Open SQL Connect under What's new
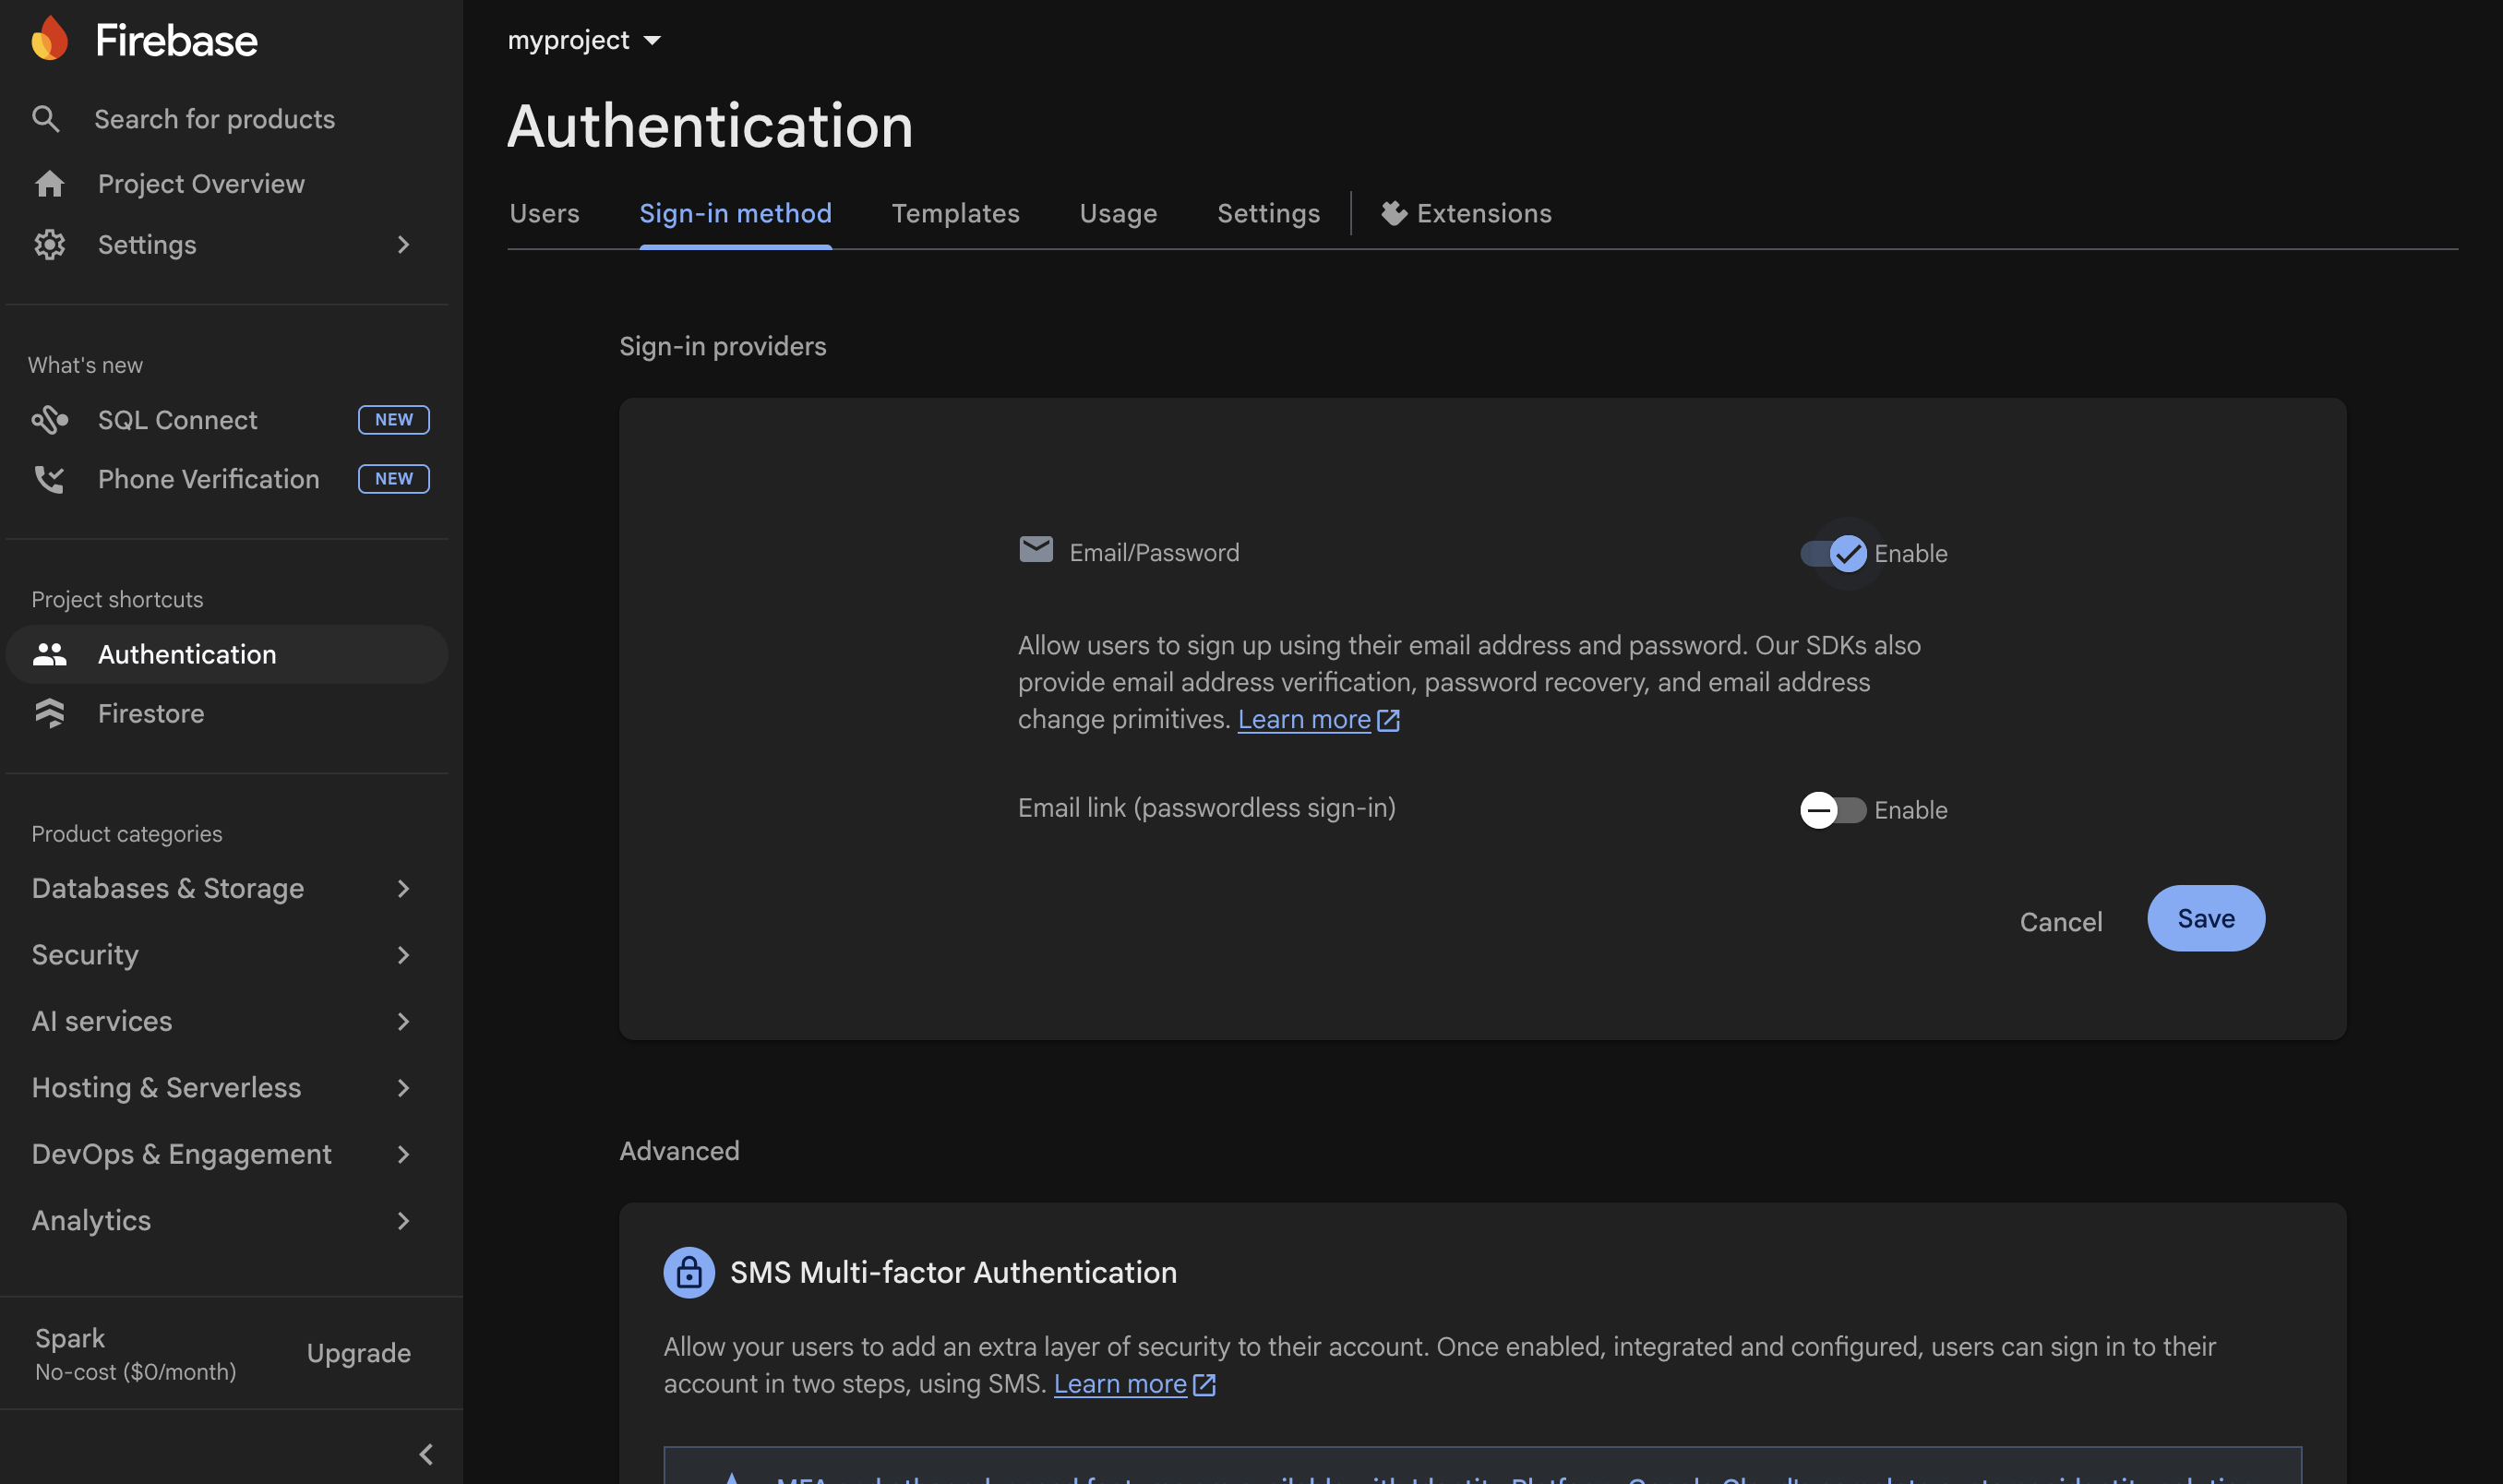Image resolution: width=2503 pixels, height=1484 pixels. pos(226,420)
